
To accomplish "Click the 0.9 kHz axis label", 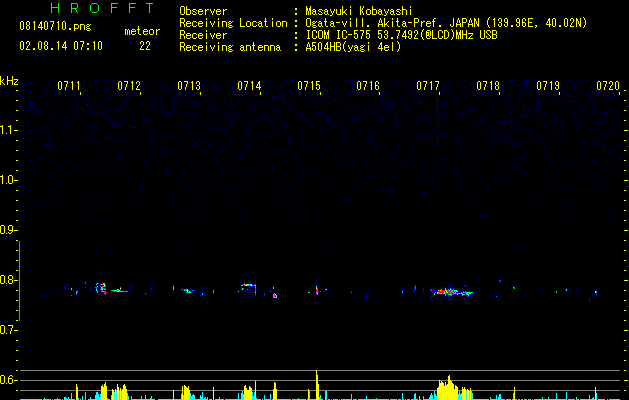I will [8, 230].
